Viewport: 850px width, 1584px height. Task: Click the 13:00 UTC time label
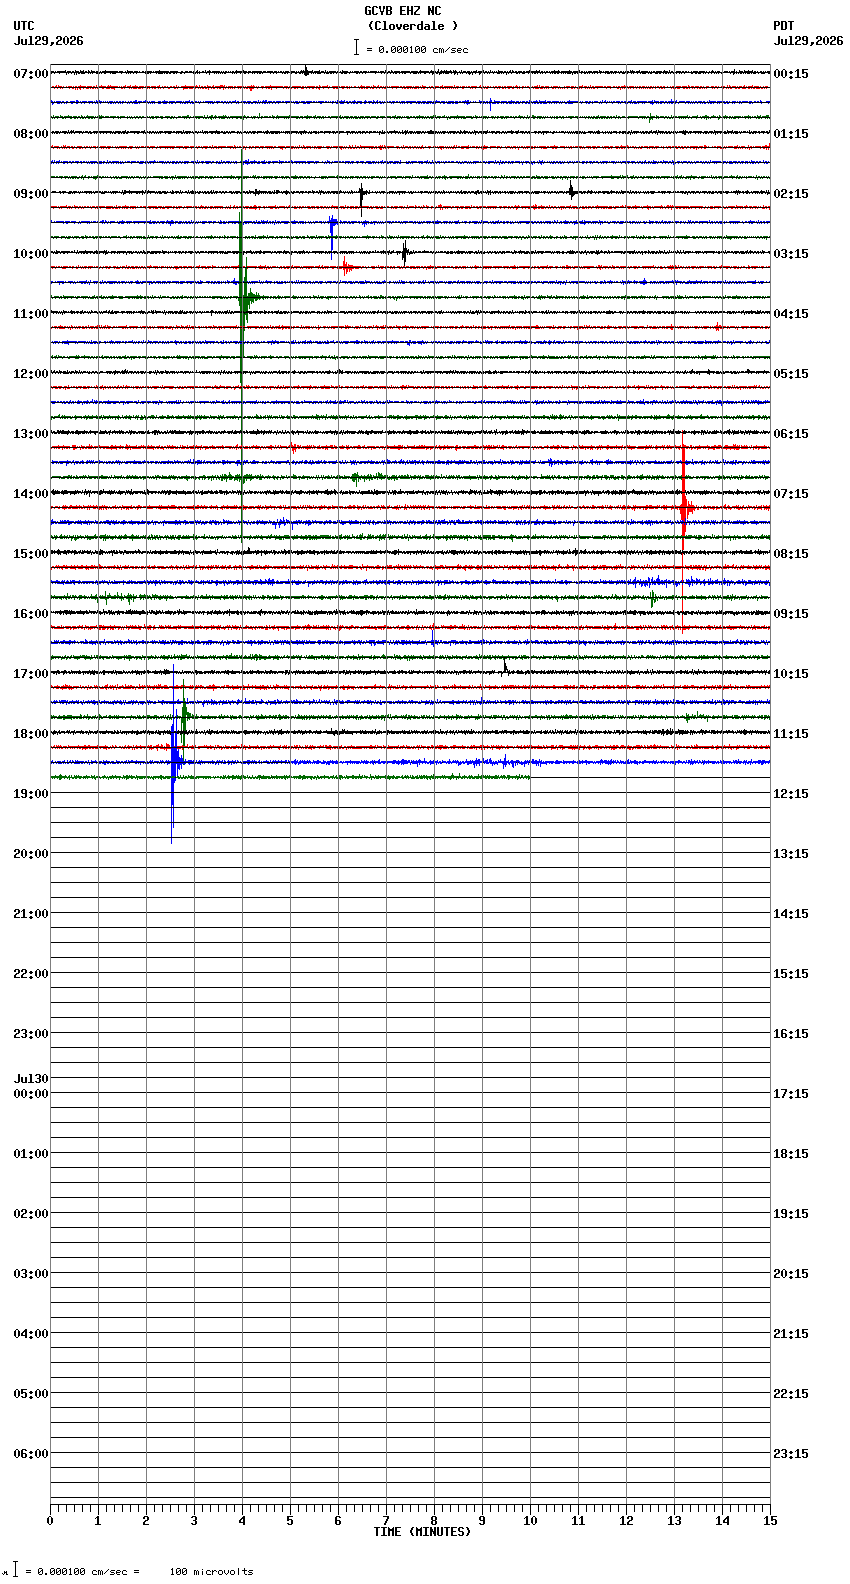click(31, 434)
